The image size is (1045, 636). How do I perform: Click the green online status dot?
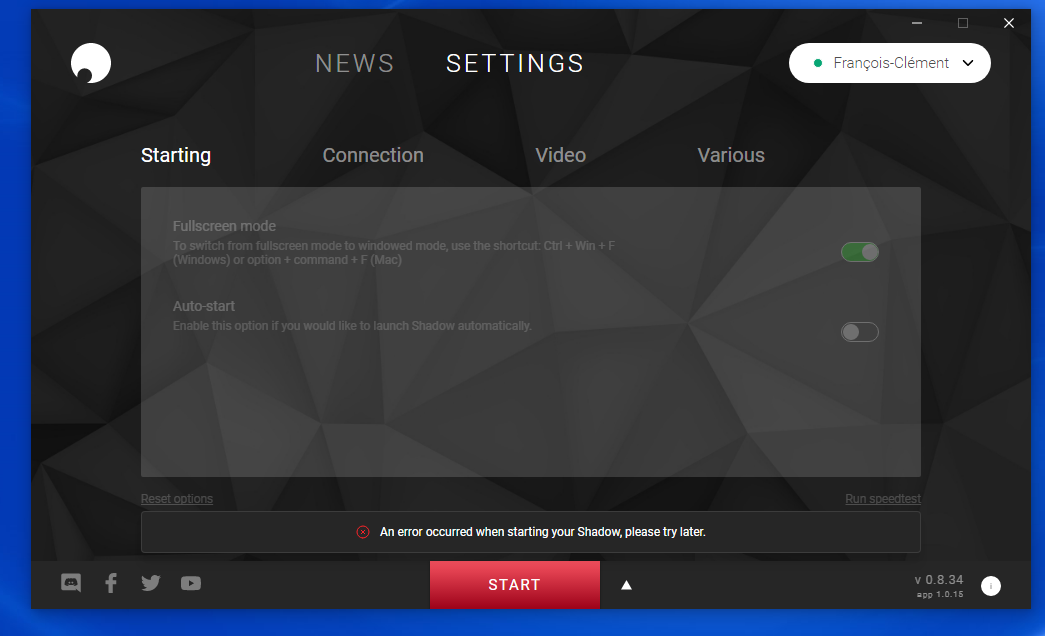click(x=819, y=63)
